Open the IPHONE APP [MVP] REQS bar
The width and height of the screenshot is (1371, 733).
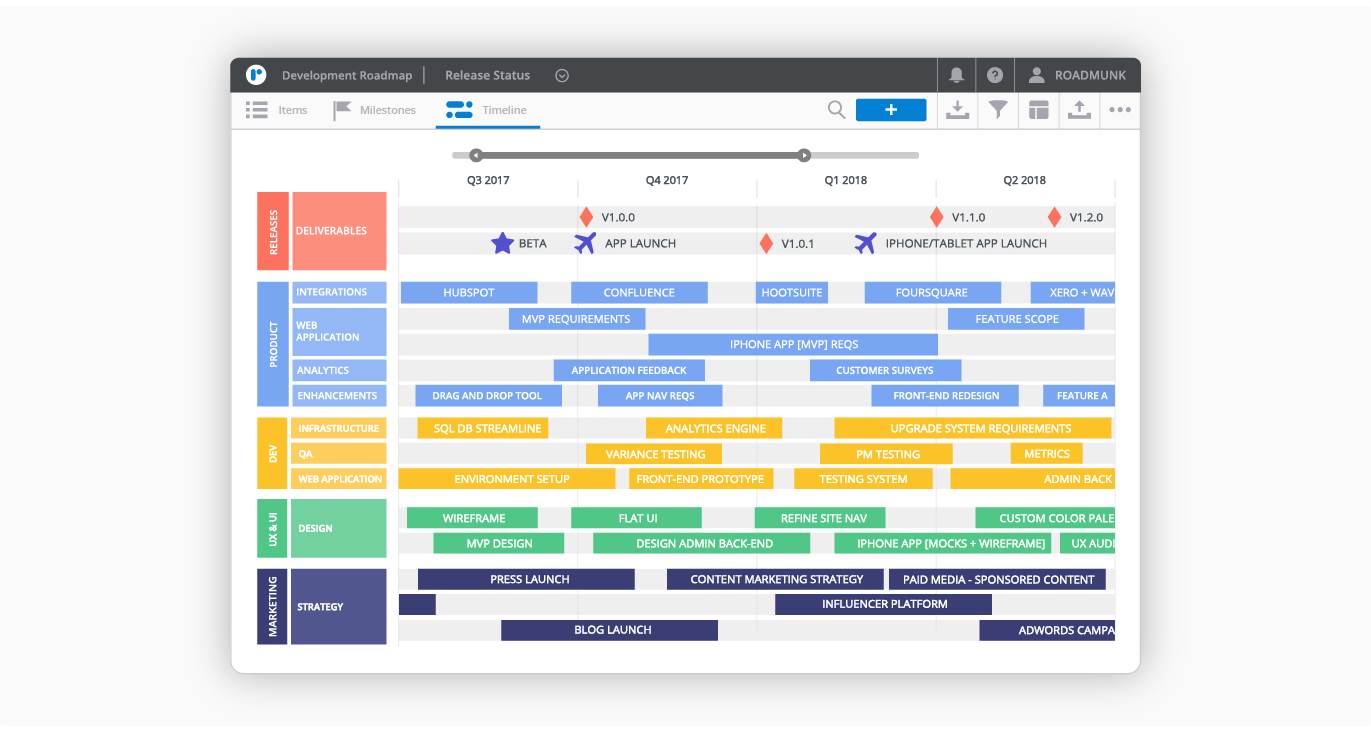(x=793, y=344)
